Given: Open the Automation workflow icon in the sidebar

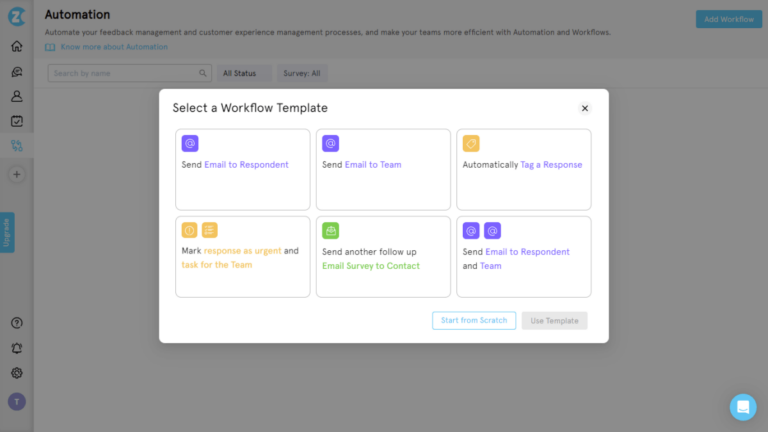Looking at the screenshot, I should tap(17, 145).
